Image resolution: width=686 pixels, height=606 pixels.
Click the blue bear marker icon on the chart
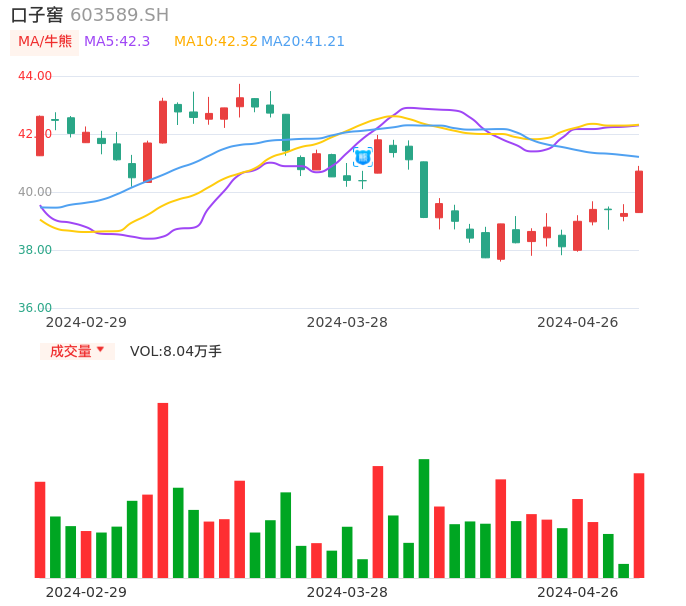pyautogui.click(x=363, y=157)
